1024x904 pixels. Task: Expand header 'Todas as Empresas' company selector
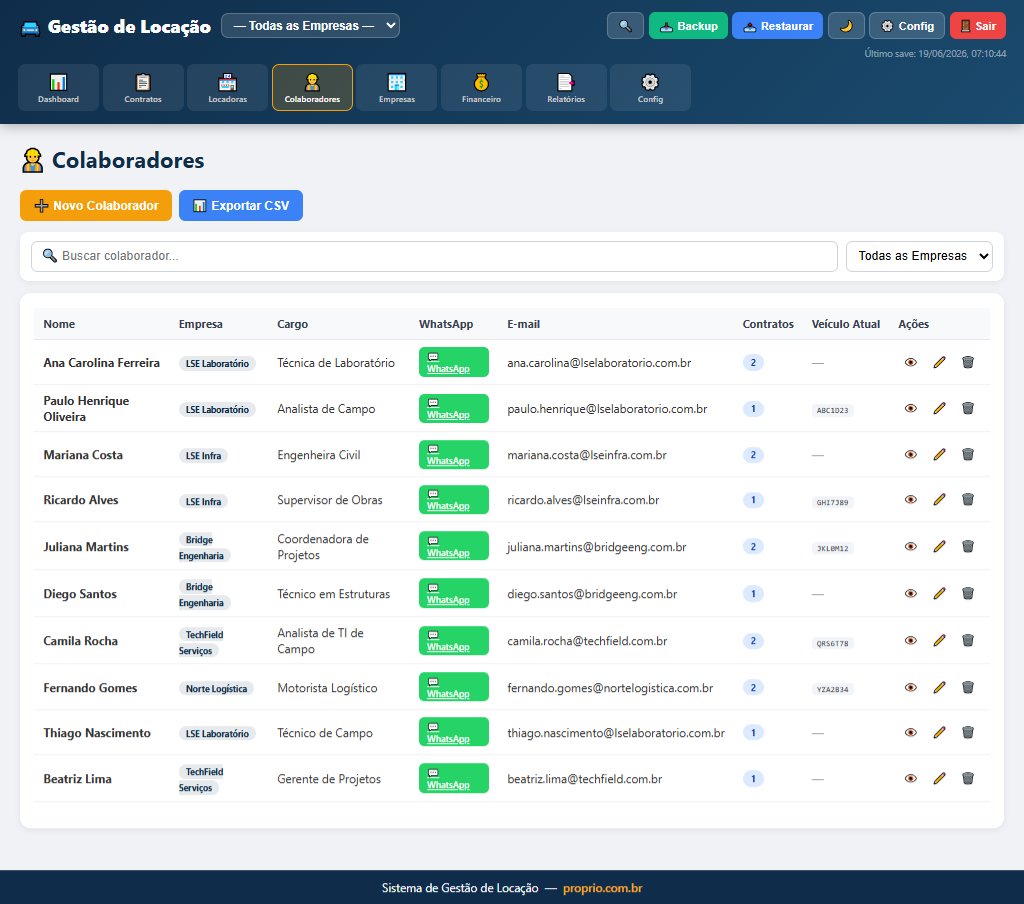(310, 26)
